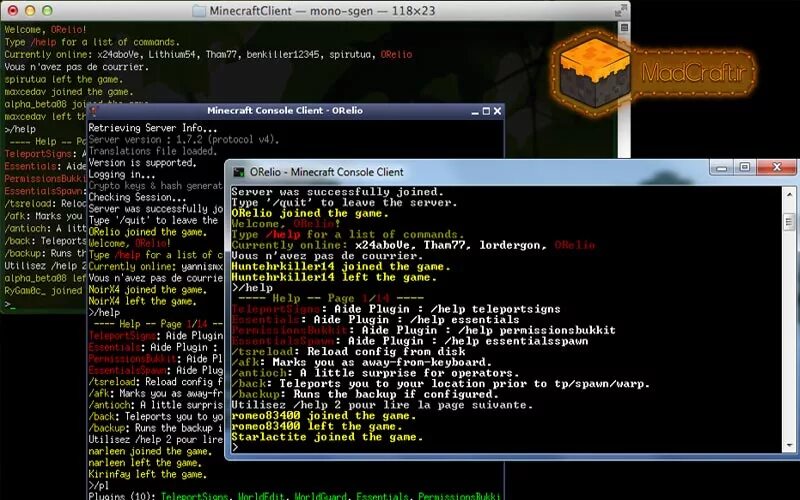This screenshot has height=500, width=800.
Task: Close the Linux Minecraft Console Client window
Action: pos(497,111)
